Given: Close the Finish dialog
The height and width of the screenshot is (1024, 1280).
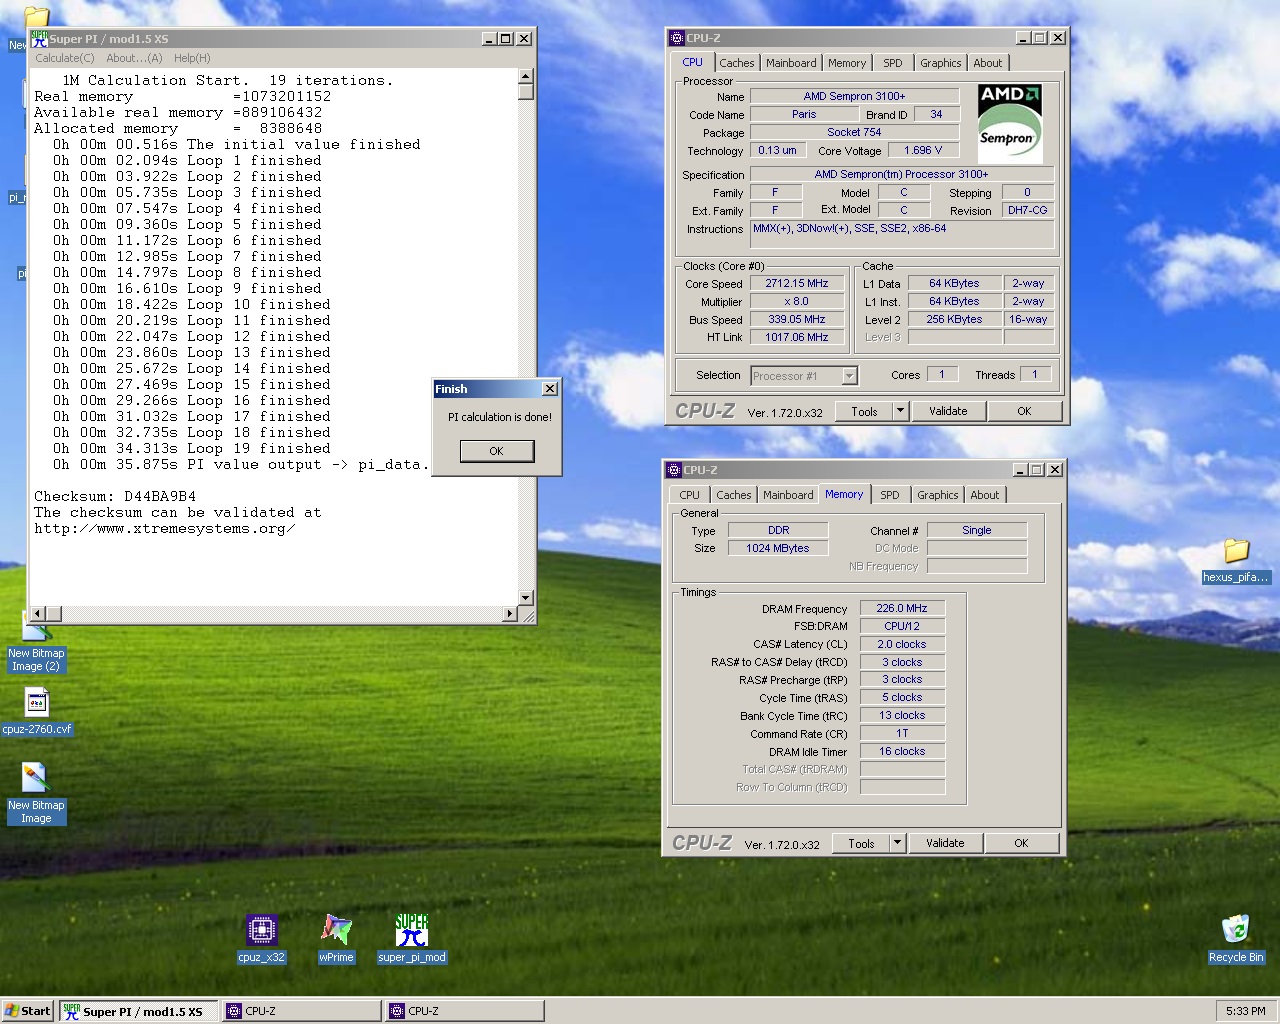Looking at the screenshot, I should pyautogui.click(x=549, y=389).
